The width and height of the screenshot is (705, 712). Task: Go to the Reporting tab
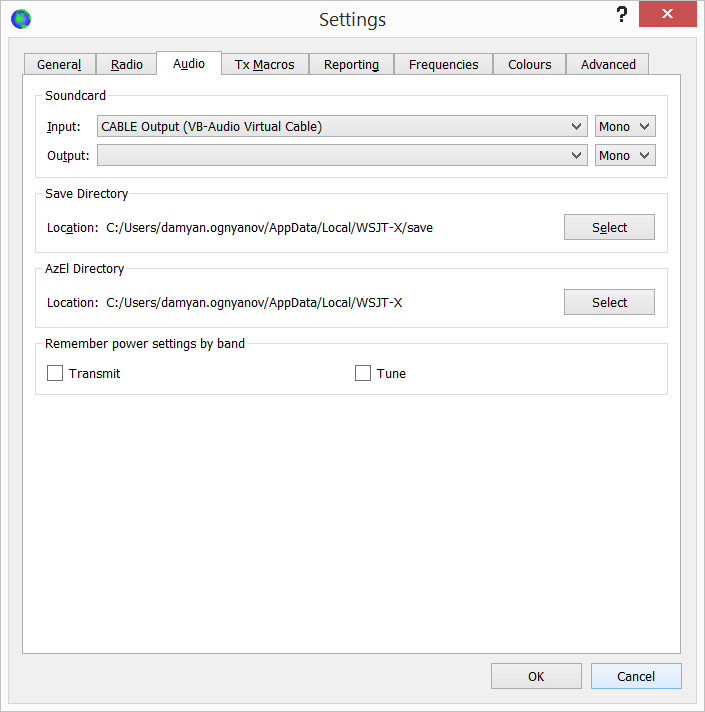(351, 64)
